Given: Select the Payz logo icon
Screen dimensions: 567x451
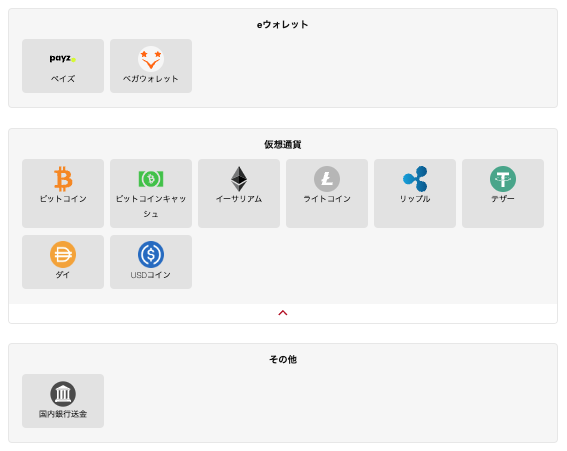Looking at the screenshot, I should [63, 59].
